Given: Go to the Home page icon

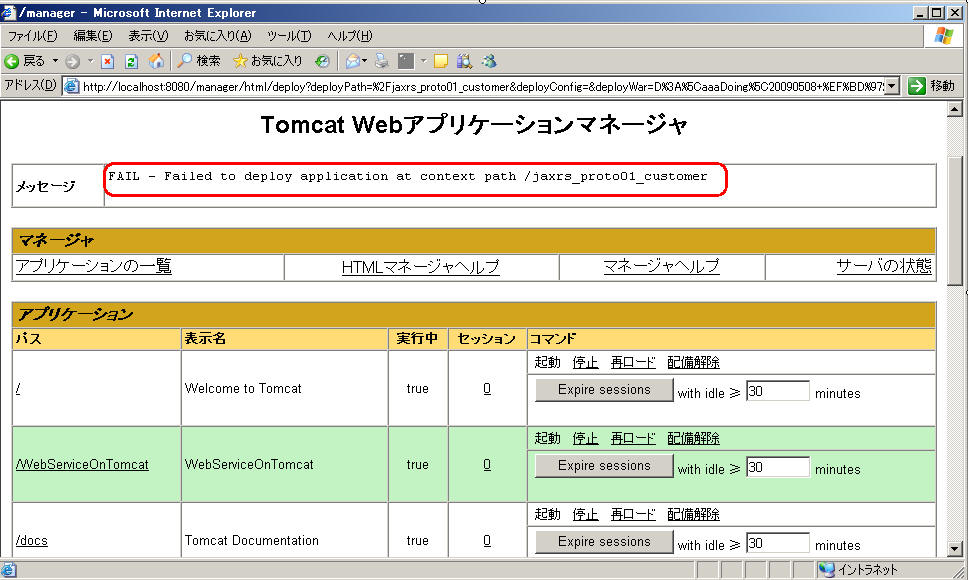Looking at the screenshot, I should [156, 61].
